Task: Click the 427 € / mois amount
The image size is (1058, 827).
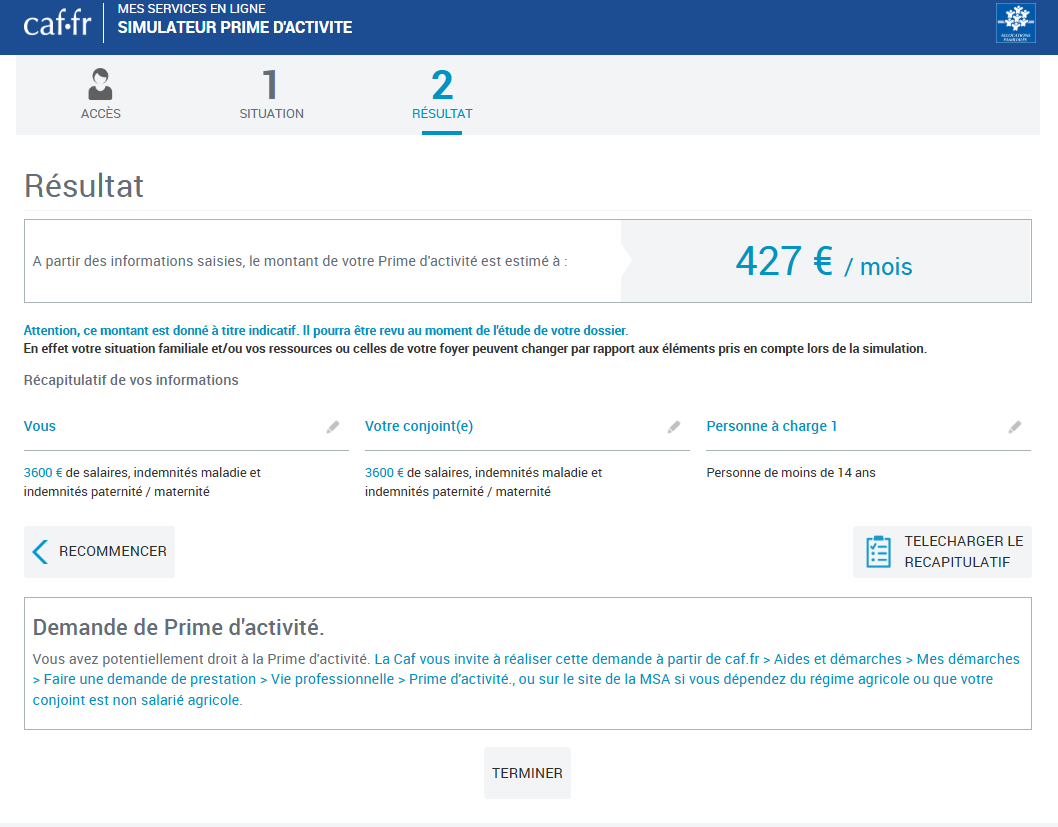Action: point(824,262)
